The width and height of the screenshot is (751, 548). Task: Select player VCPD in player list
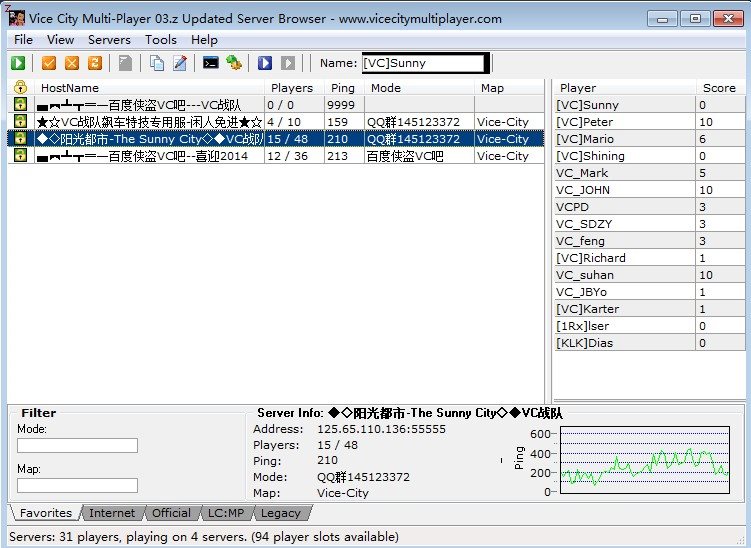649,206
